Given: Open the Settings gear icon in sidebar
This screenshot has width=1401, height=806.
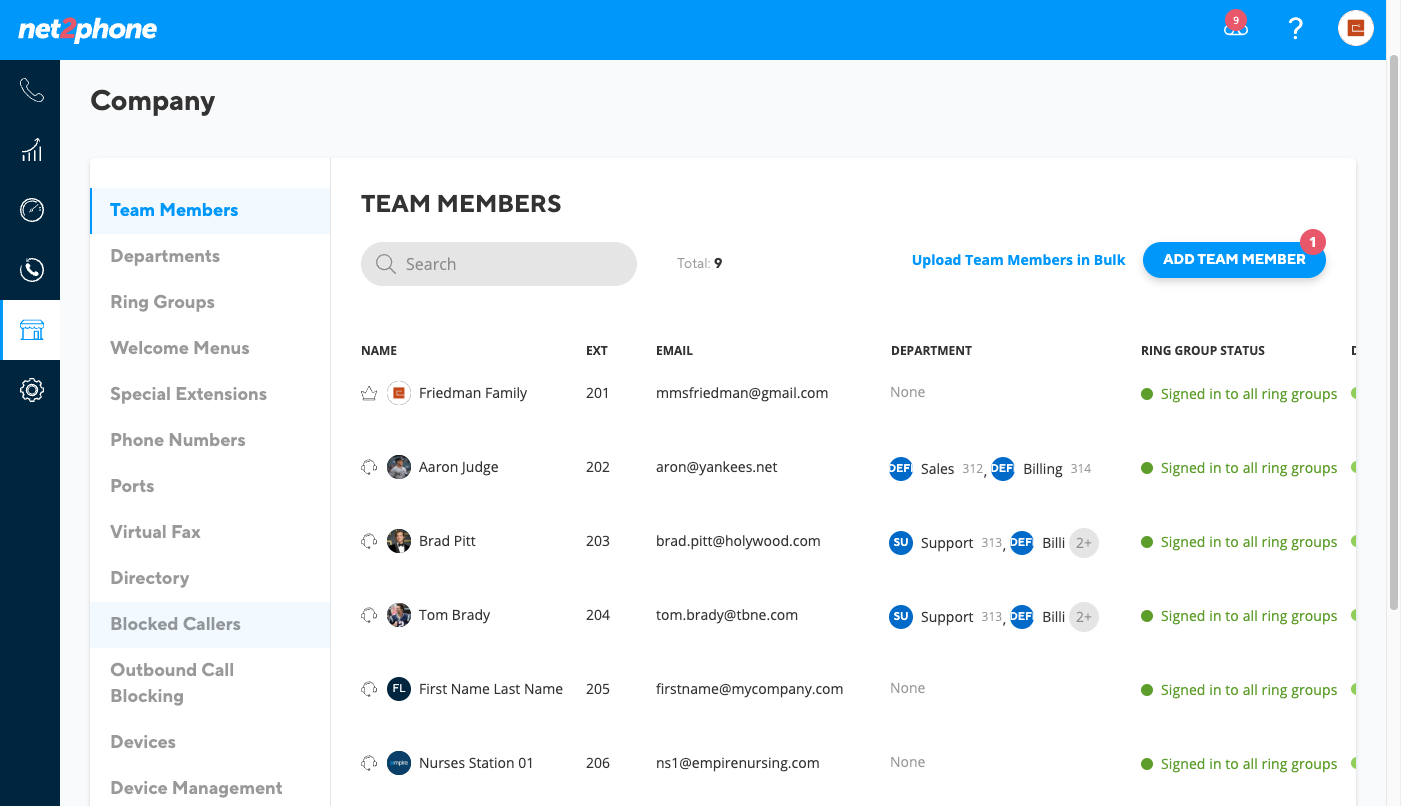Looking at the screenshot, I should coord(31,390).
